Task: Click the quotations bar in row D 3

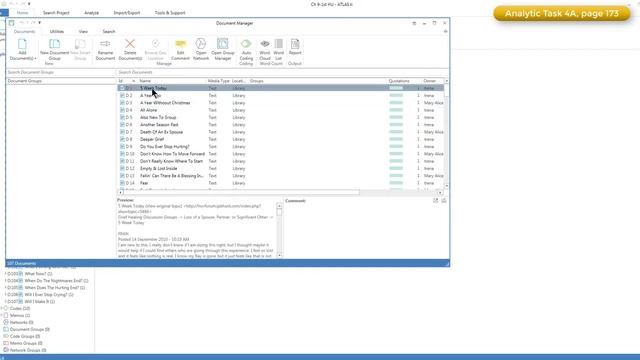Action: [x=396, y=103]
